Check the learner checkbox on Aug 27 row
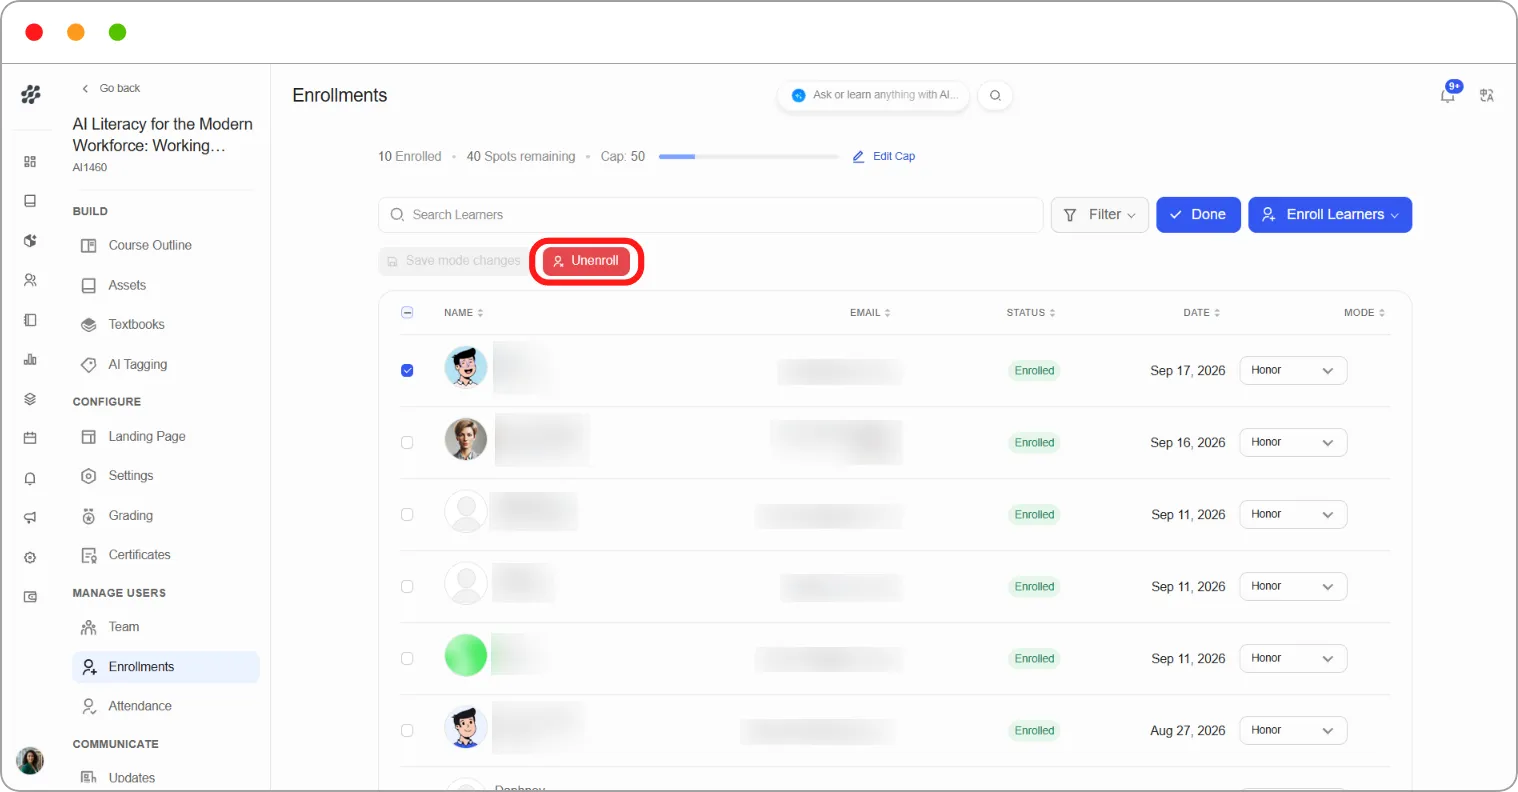Viewport: 1518px width, 792px height. (x=407, y=730)
